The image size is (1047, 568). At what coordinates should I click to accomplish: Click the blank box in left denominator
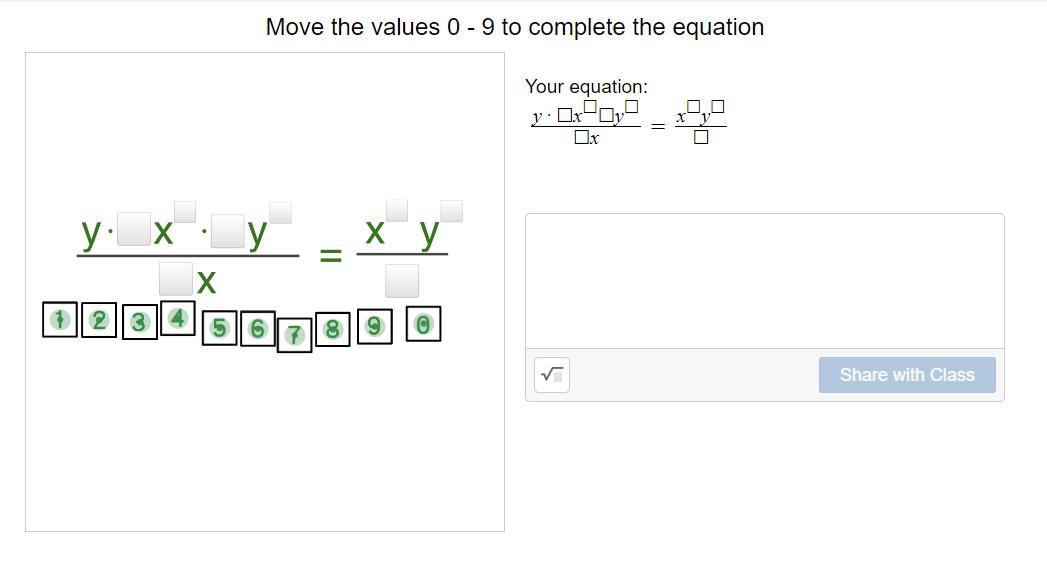176,279
